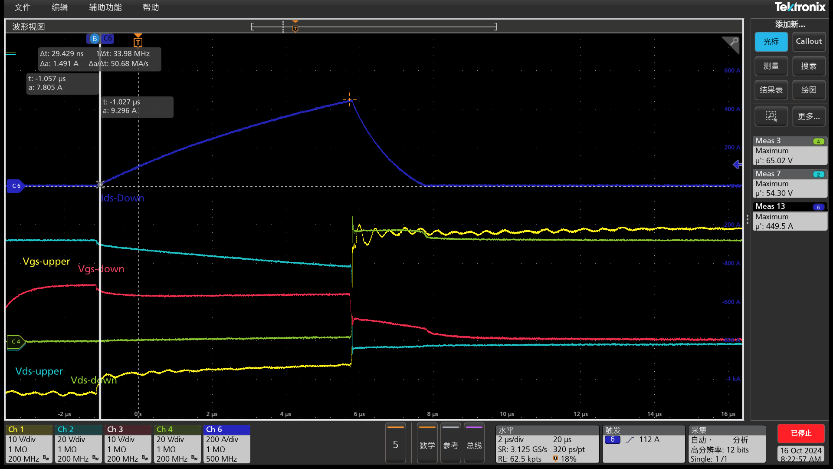Select the Meas 7 Maximum badge

pyautogui.click(x=789, y=183)
